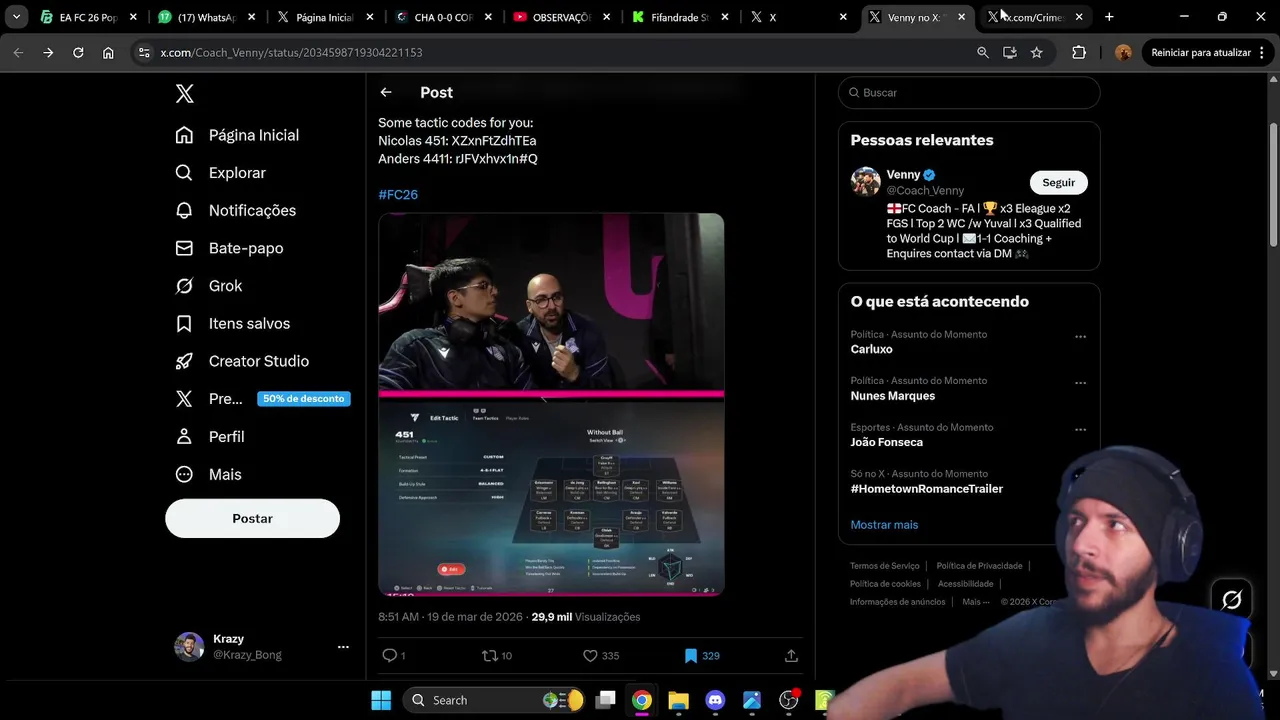The width and height of the screenshot is (1280, 720).
Task: Click the browser back arrow
Action: tap(18, 52)
